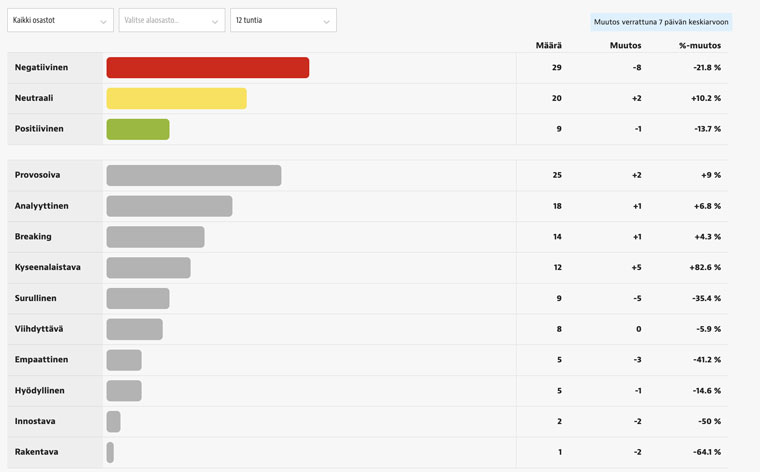Viewport: 760px width, 472px height.
Task: Click the Rakentava row label
Action: point(36,452)
